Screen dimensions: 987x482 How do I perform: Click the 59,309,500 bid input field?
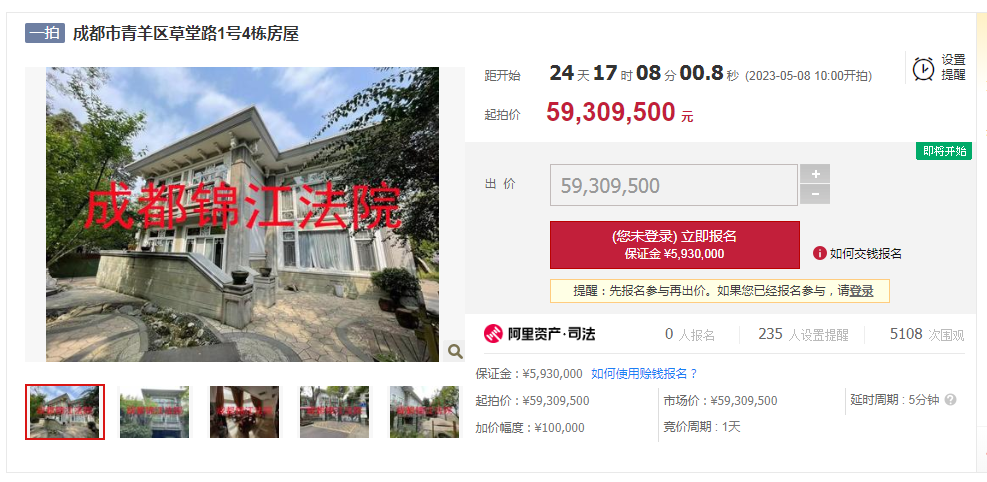click(x=674, y=185)
